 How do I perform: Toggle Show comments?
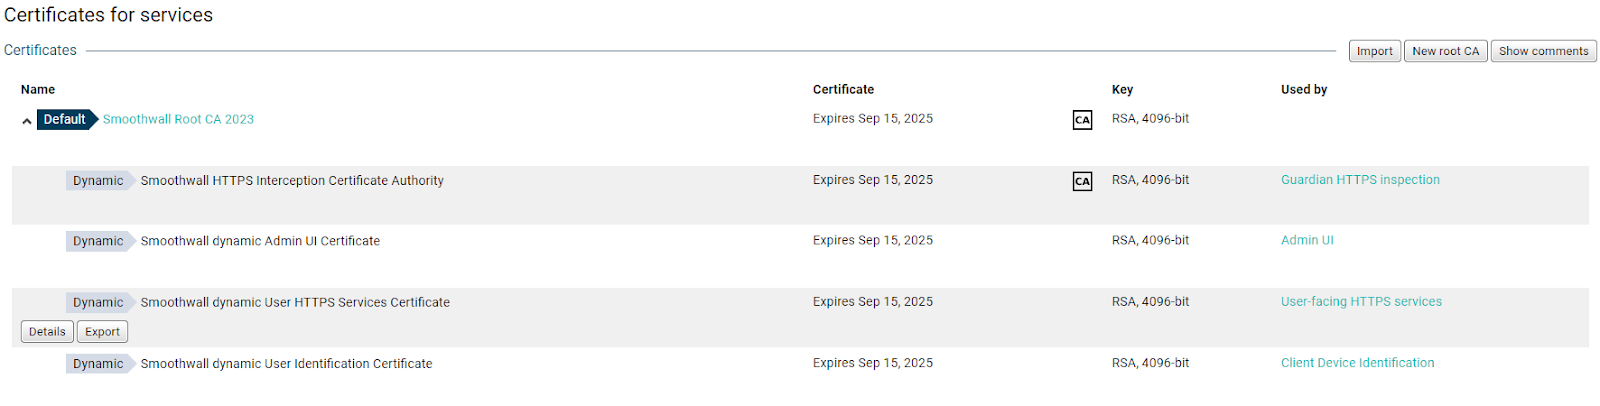tap(1543, 51)
